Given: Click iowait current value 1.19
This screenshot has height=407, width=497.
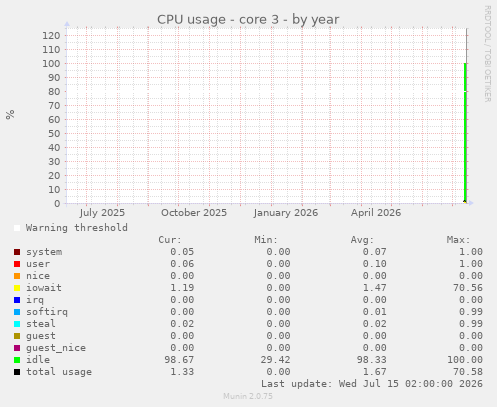Looking at the screenshot, I should 182,288.
